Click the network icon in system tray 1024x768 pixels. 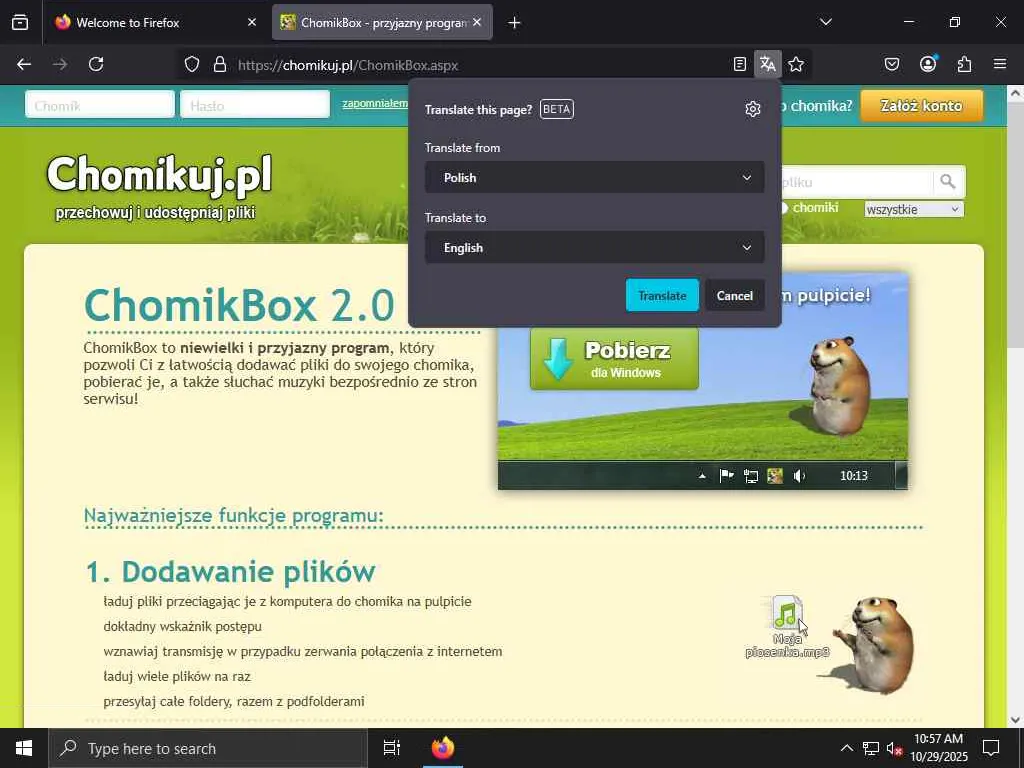(871, 748)
